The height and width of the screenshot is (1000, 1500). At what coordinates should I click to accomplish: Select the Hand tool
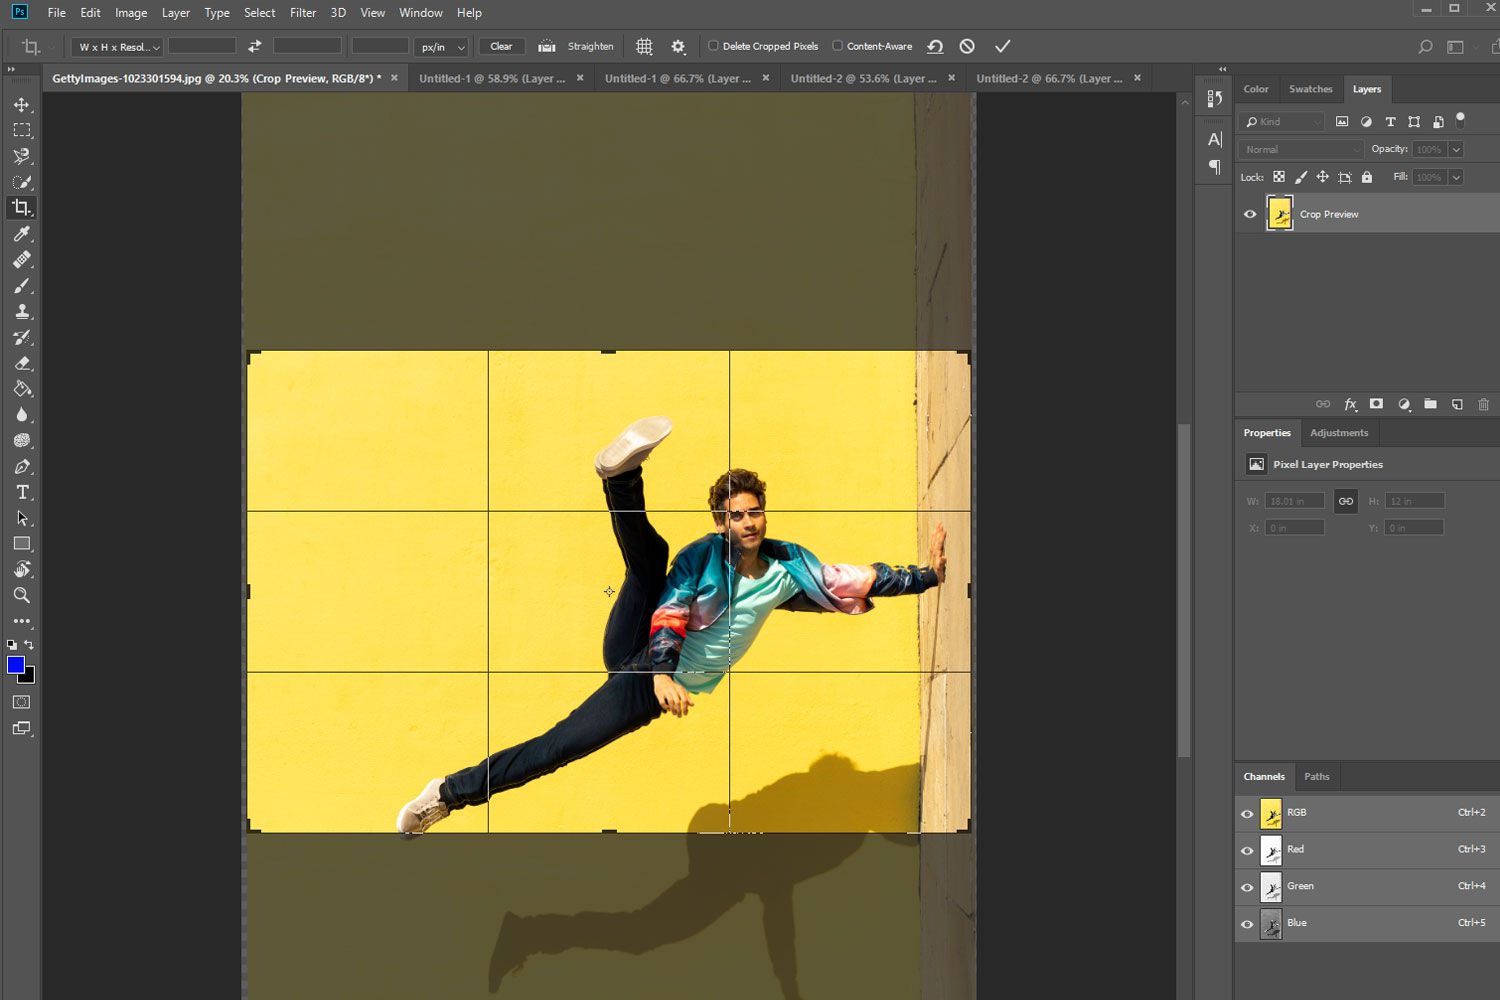21,570
